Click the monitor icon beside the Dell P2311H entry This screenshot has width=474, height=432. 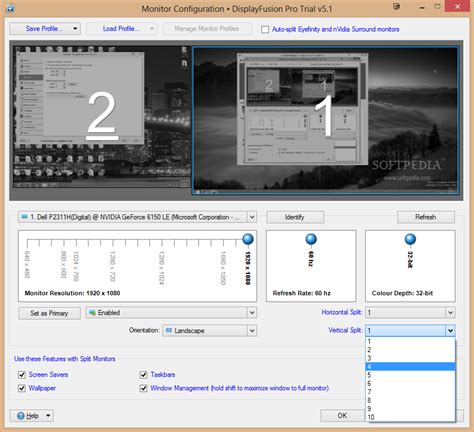[x=24, y=217]
